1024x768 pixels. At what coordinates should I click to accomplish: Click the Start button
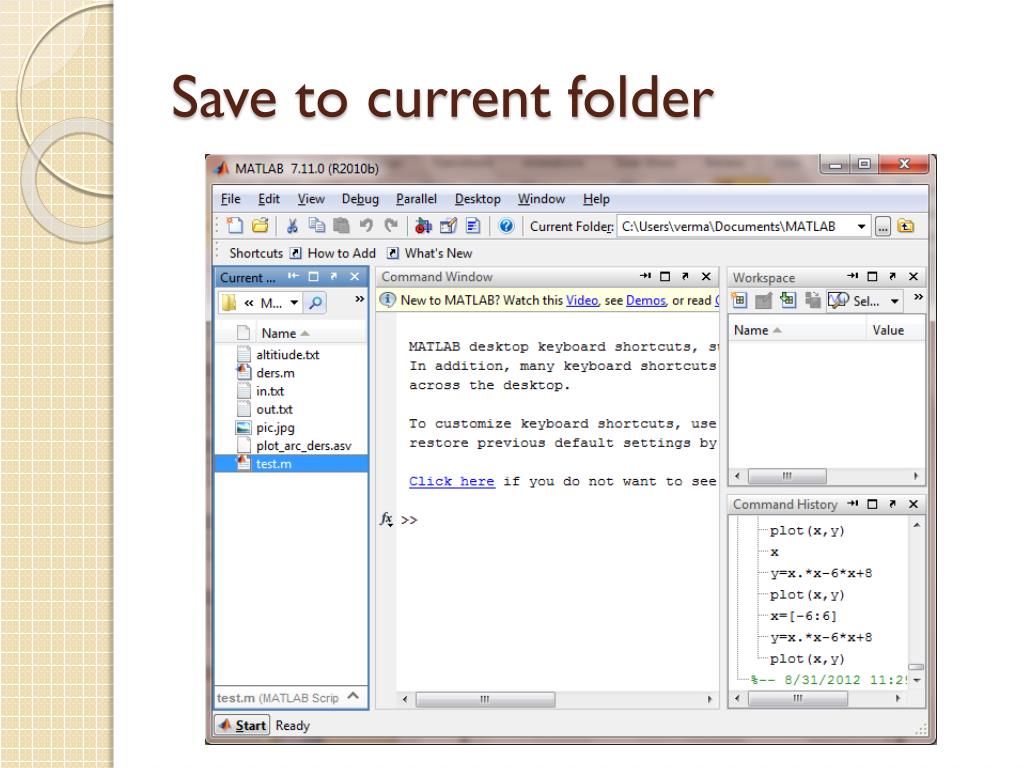click(242, 725)
